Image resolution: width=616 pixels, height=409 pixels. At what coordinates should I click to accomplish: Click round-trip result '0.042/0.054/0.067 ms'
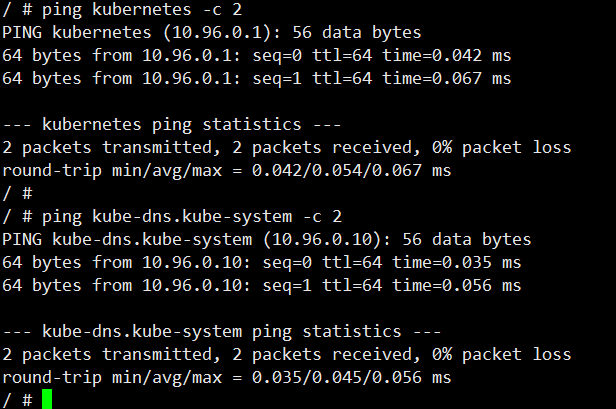point(352,171)
